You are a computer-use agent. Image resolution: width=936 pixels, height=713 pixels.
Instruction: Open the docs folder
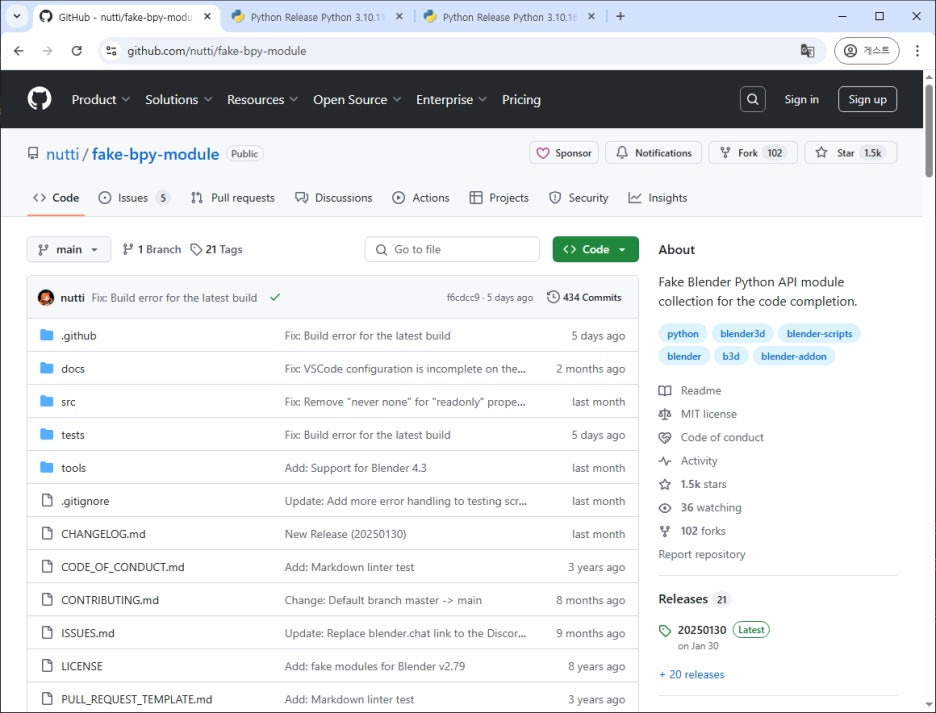(73, 368)
